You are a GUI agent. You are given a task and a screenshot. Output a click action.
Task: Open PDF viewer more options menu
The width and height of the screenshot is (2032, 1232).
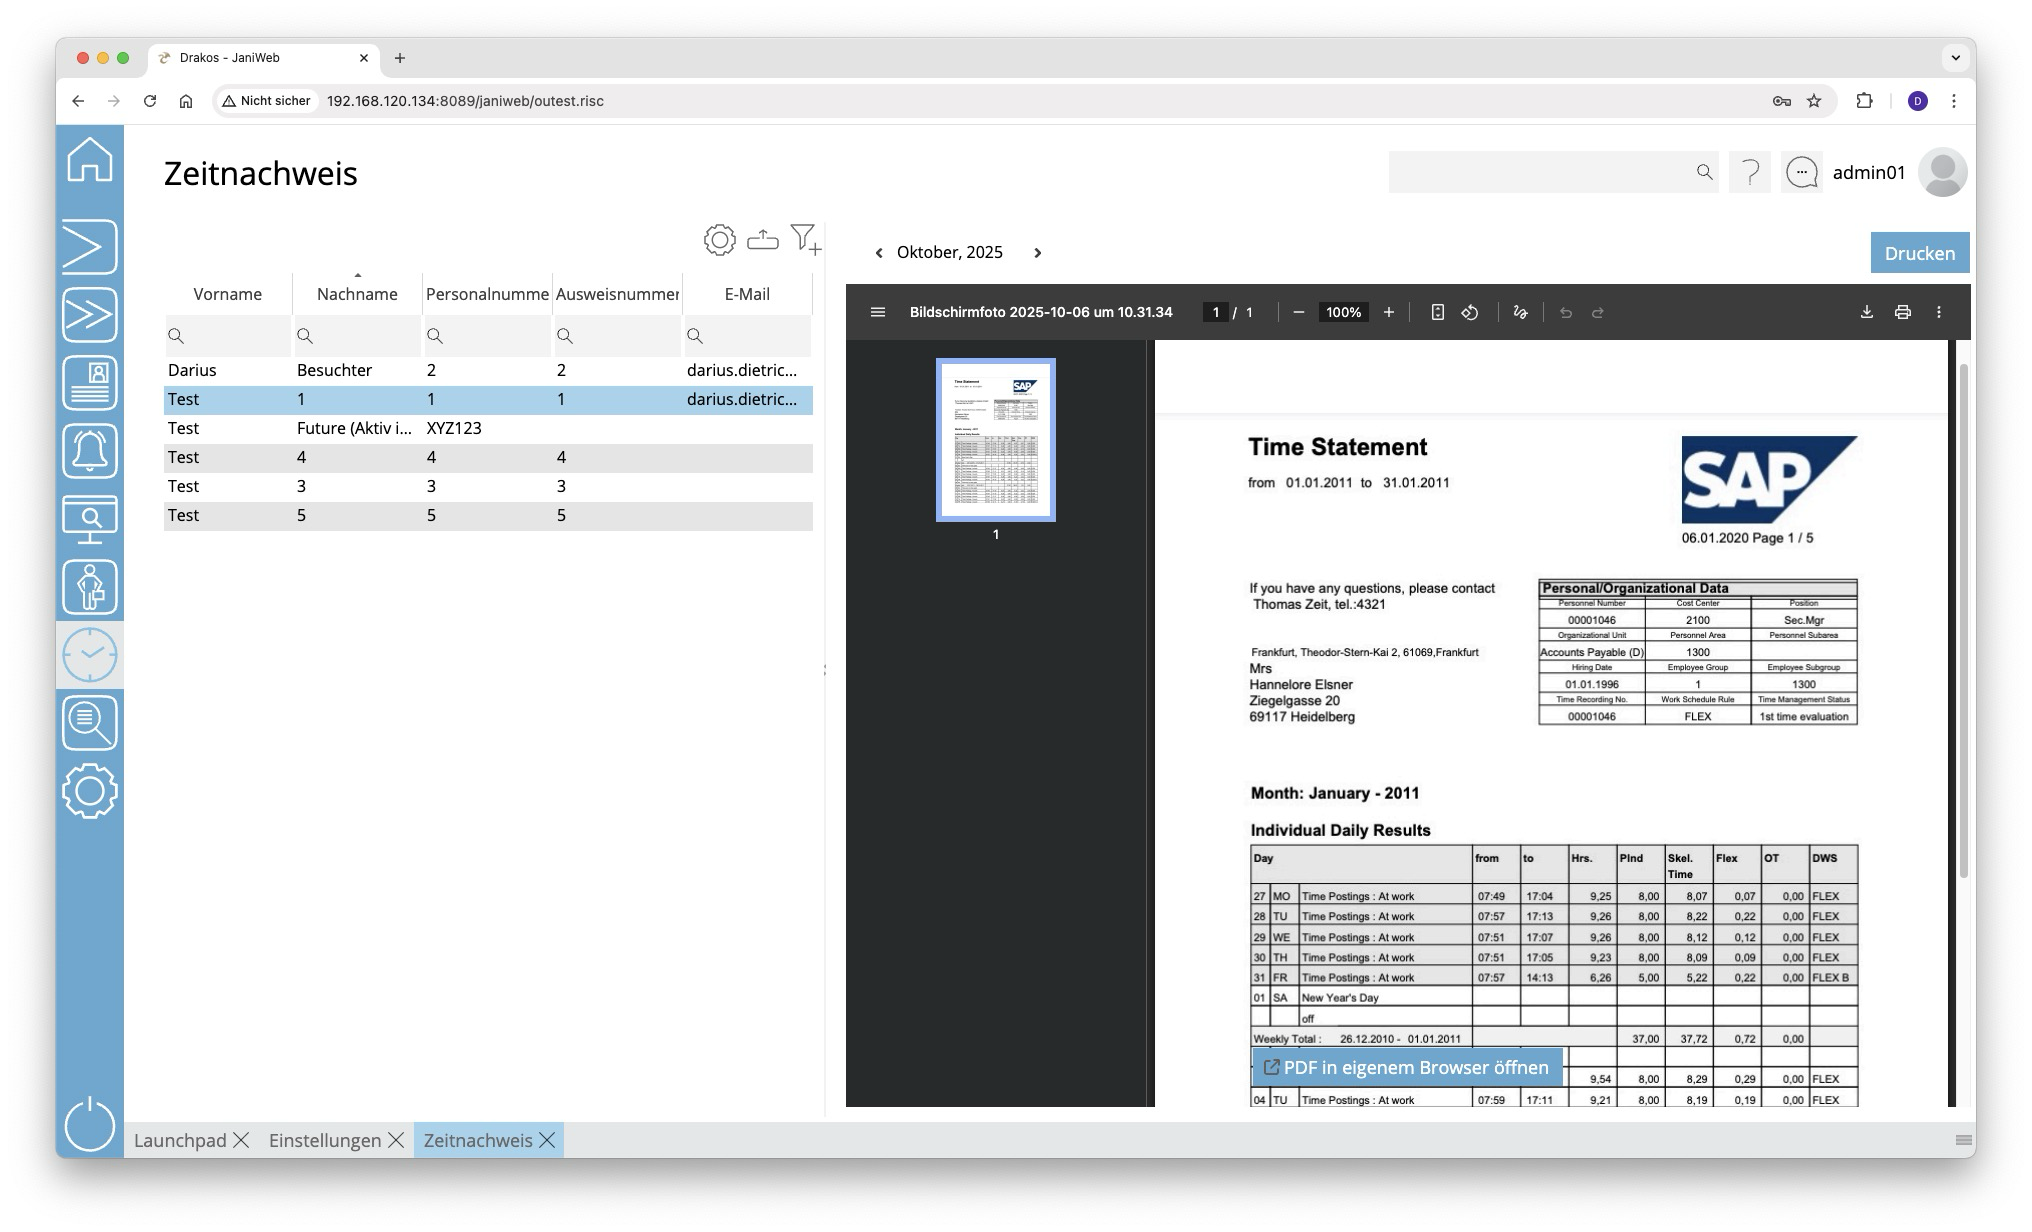point(1938,313)
